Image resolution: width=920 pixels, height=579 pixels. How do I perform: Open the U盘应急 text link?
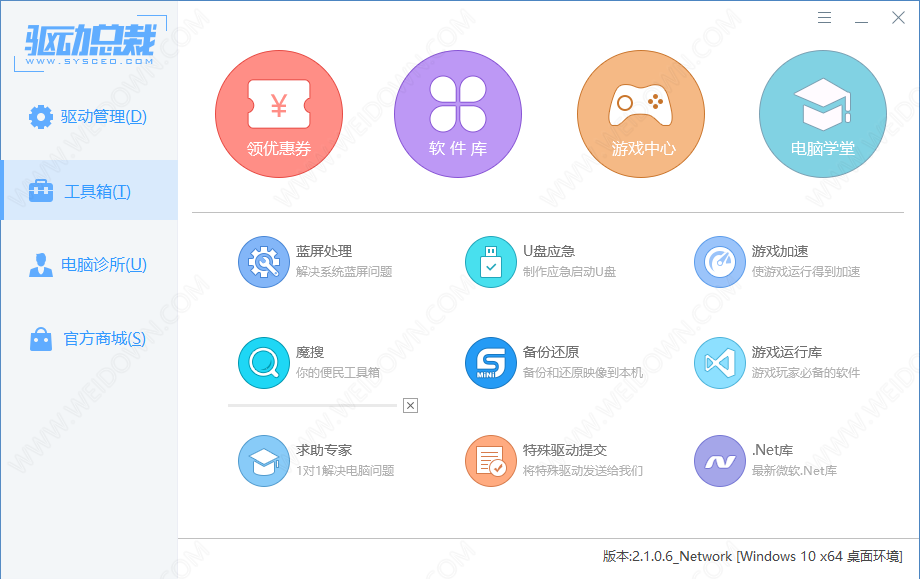[x=549, y=251]
